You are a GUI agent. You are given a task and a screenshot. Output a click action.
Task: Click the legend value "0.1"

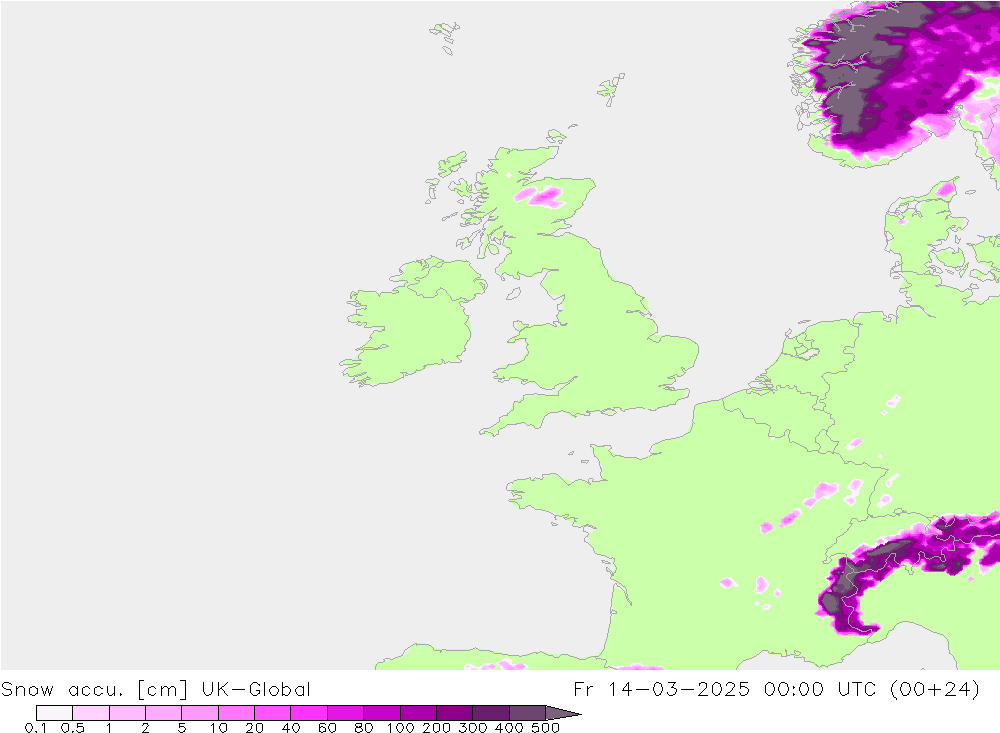pos(36,728)
